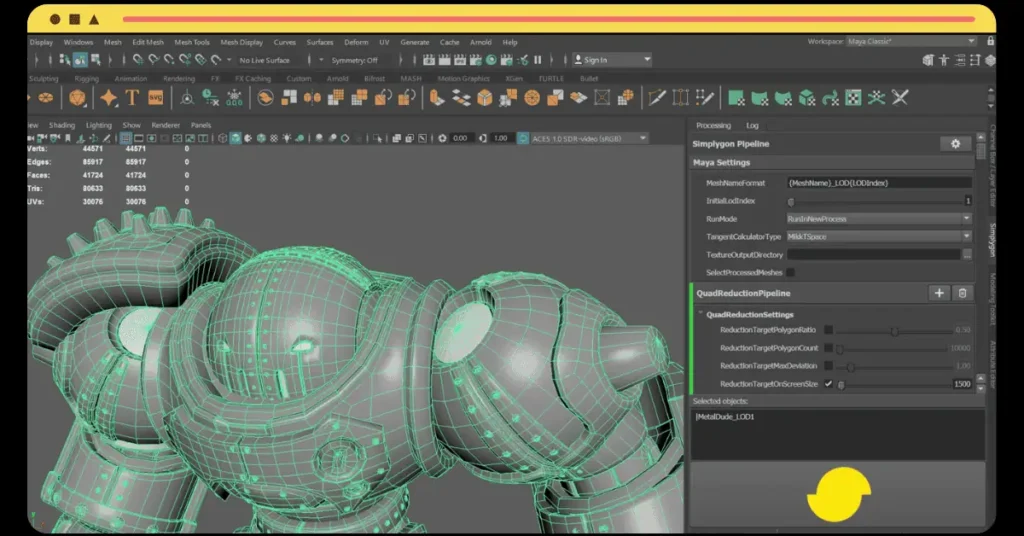Click the character controls human icon

point(944,60)
